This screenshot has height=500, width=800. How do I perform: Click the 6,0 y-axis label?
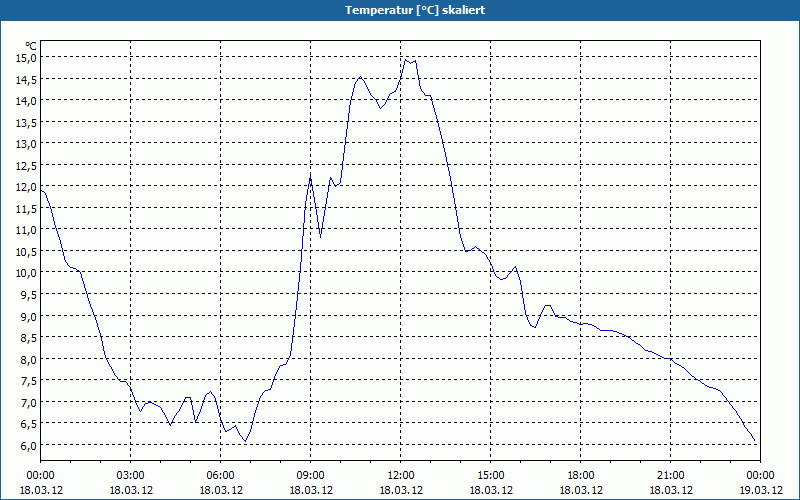(x=29, y=445)
